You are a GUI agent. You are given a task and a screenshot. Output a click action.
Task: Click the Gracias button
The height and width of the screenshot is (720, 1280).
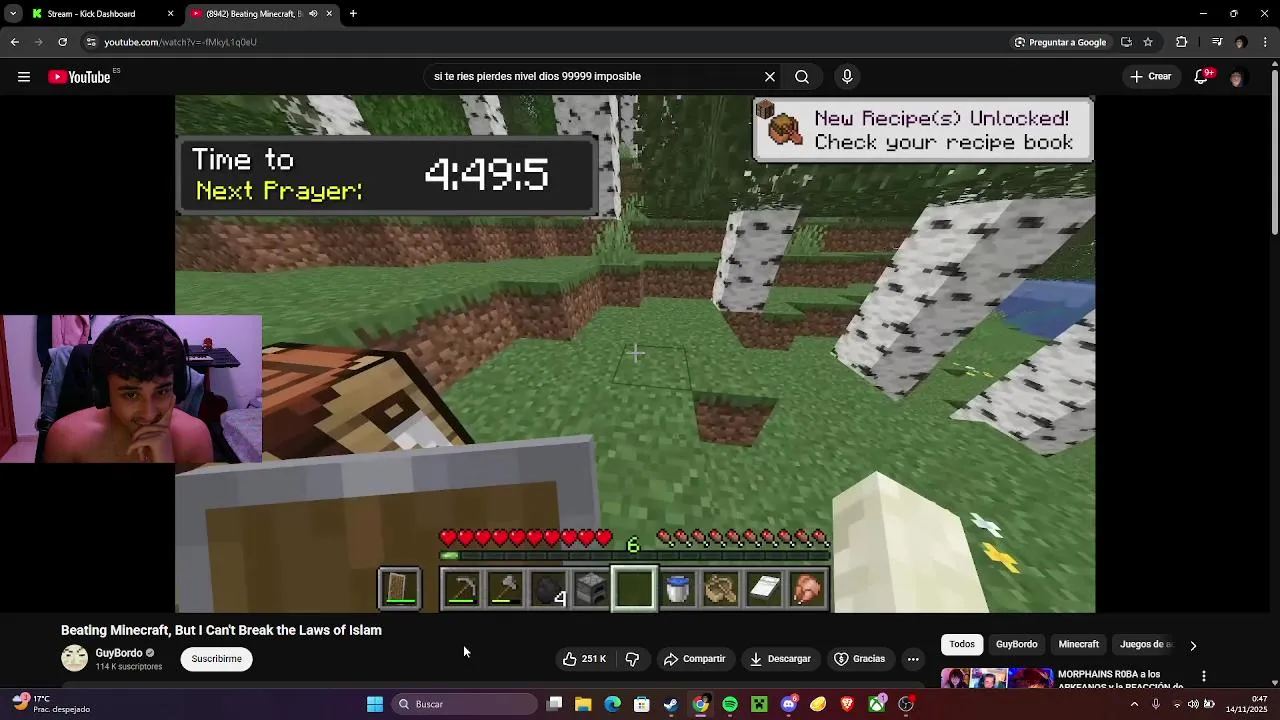pyautogui.click(x=860, y=659)
